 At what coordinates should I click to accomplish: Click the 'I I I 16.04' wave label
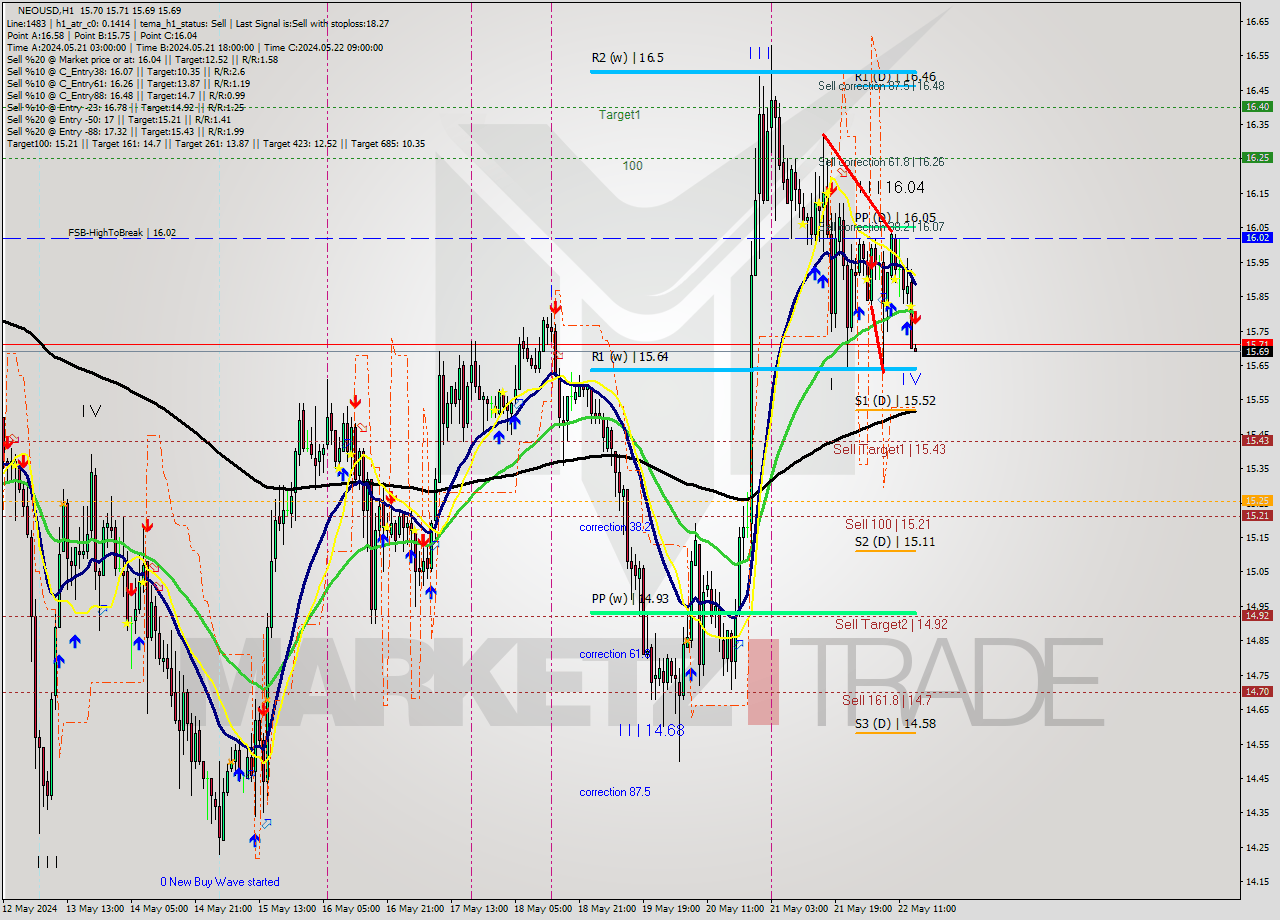coord(890,187)
